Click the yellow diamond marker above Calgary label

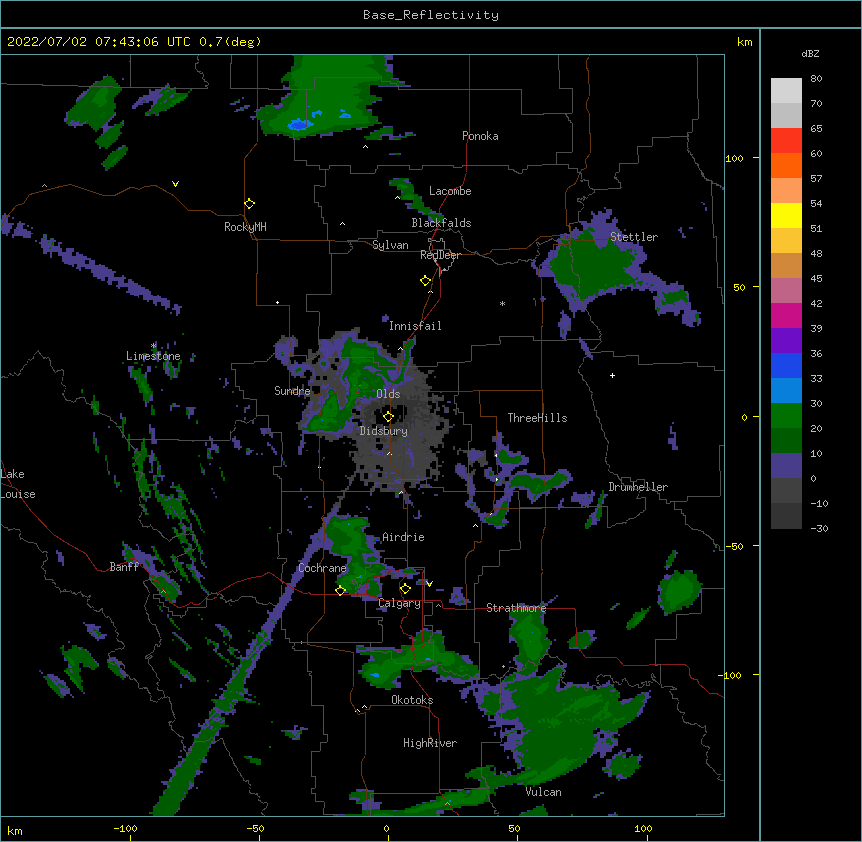pos(405,589)
